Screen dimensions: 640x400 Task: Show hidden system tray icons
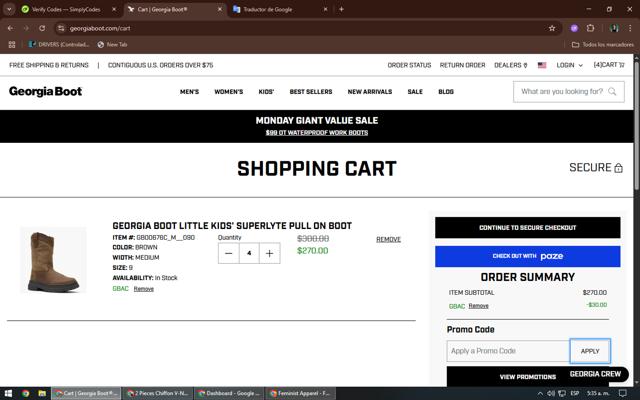tap(540, 393)
